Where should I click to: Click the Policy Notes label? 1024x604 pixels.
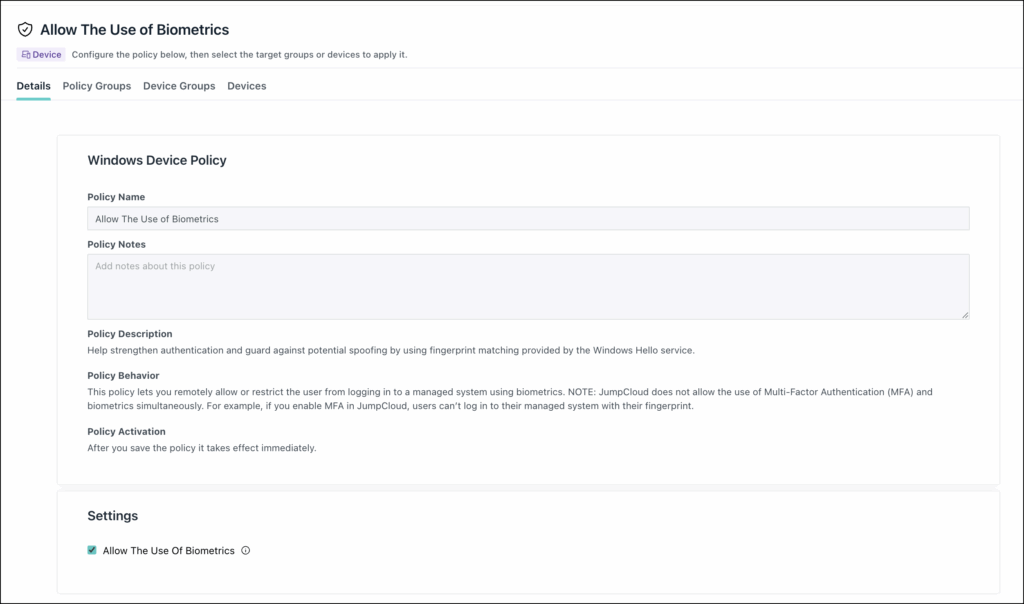click(116, 244)
